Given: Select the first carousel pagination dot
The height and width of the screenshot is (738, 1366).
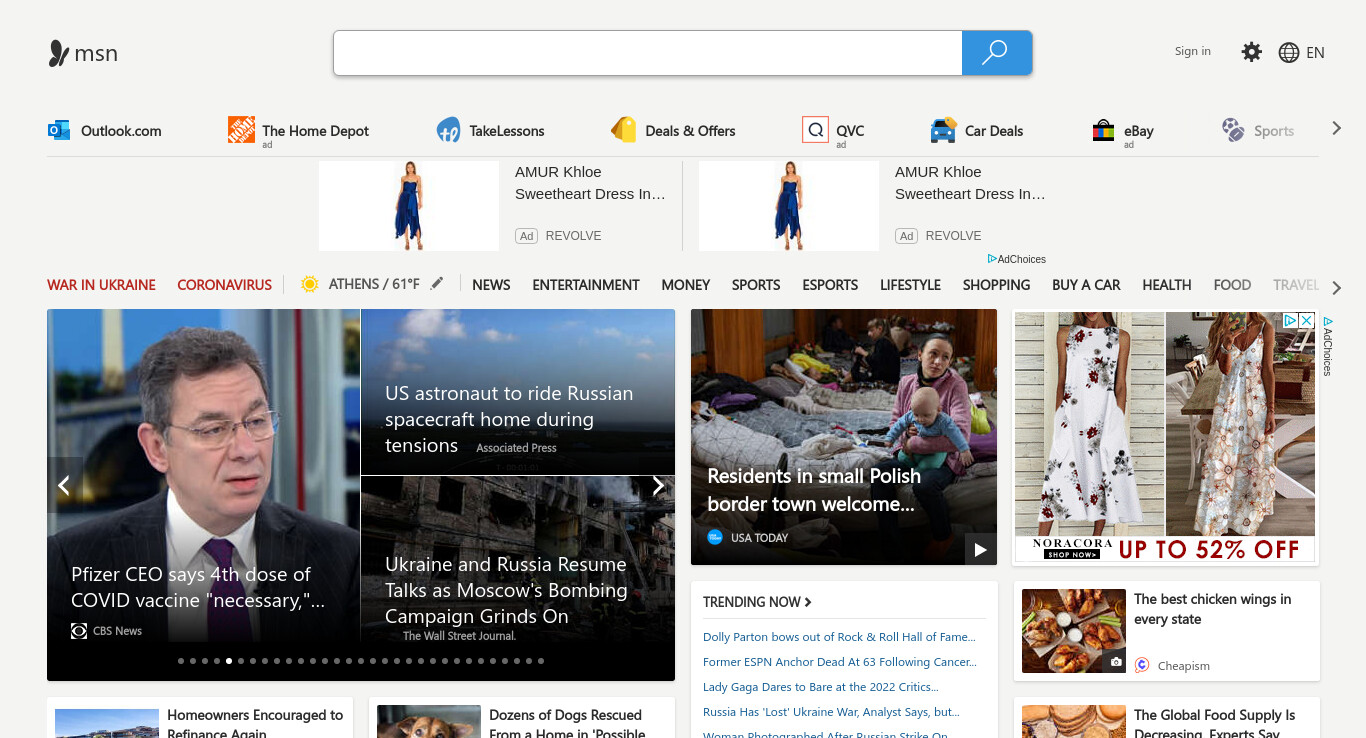Looking at the screenshot, I should [x=181, y=661].
